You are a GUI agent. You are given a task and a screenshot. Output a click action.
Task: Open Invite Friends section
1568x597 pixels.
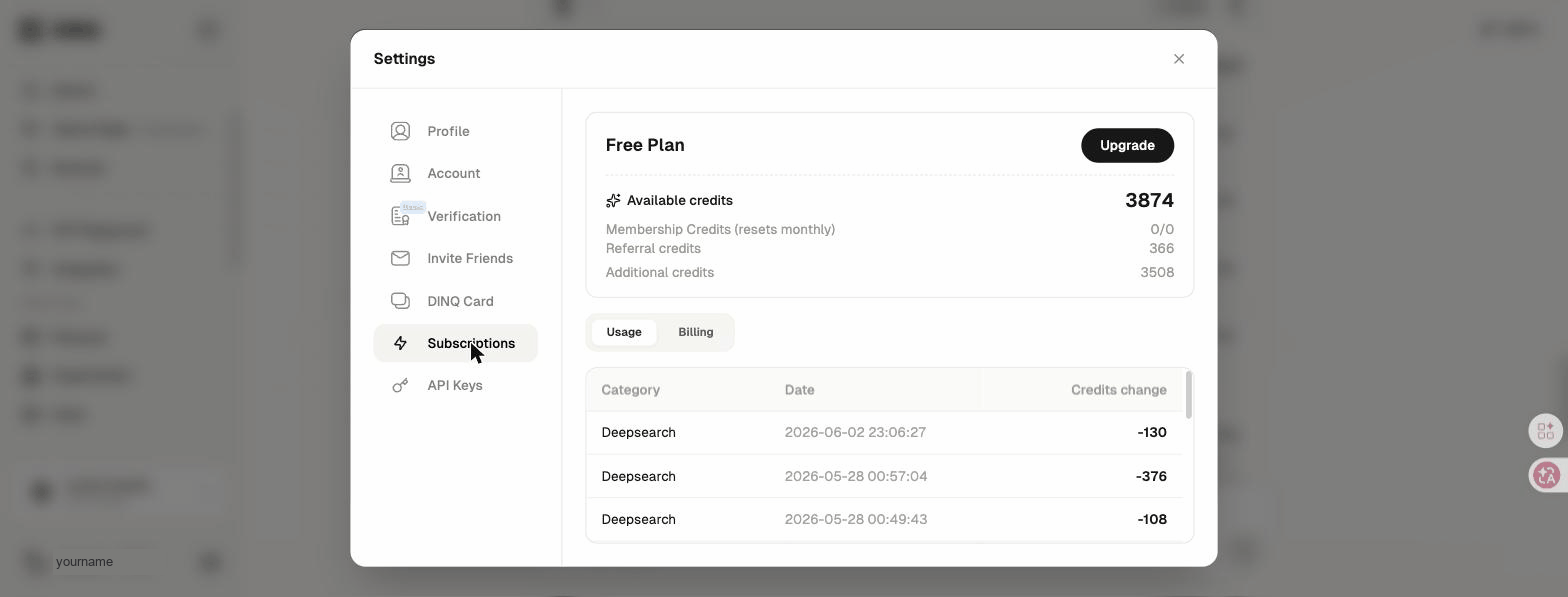(455, 258)
